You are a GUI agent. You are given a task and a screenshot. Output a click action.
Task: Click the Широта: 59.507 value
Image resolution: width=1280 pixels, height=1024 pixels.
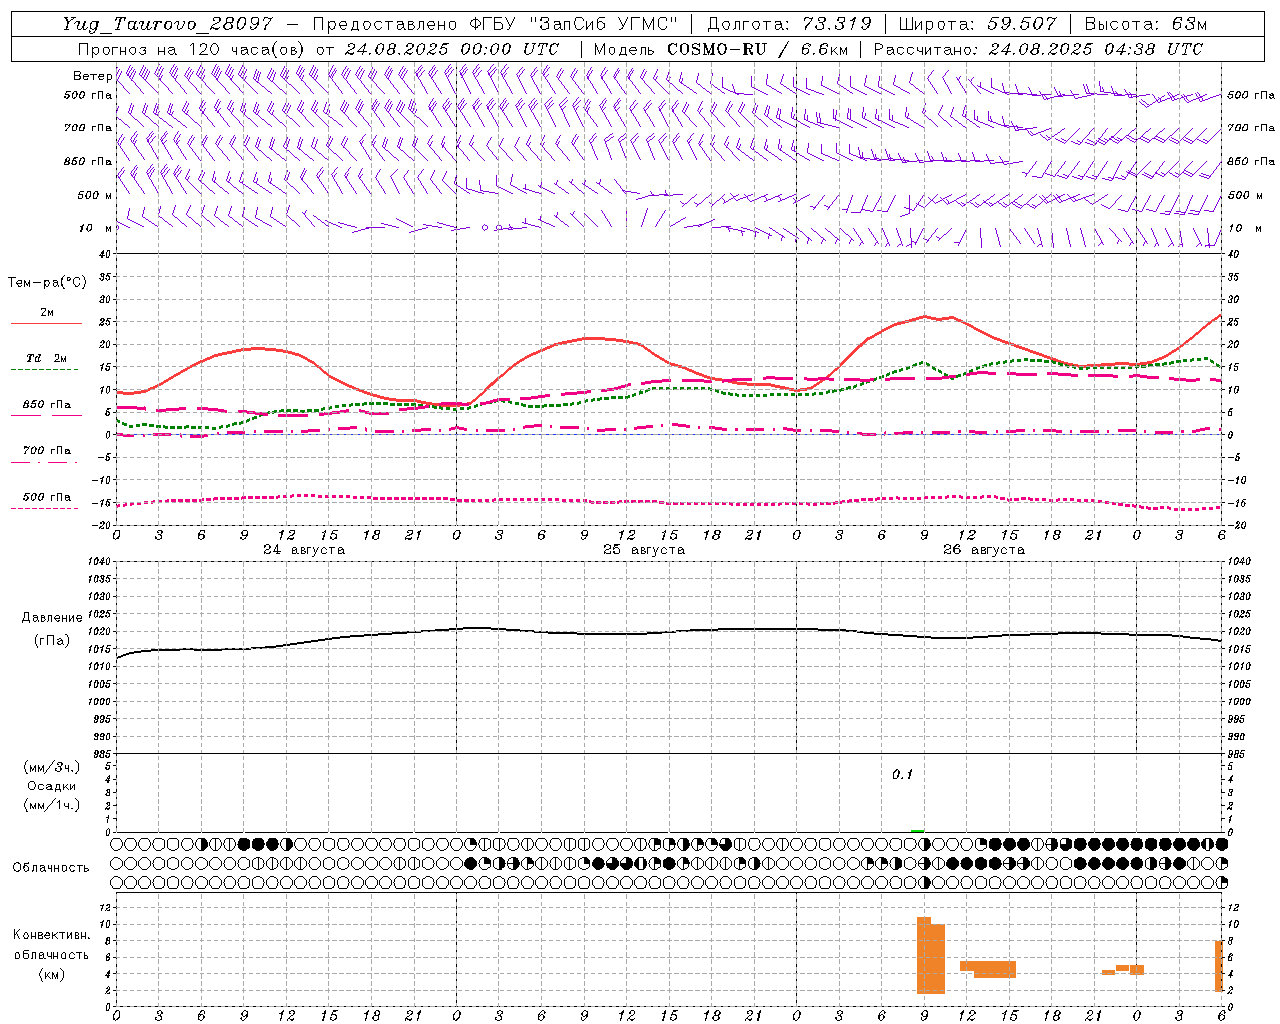coord(977,24)
